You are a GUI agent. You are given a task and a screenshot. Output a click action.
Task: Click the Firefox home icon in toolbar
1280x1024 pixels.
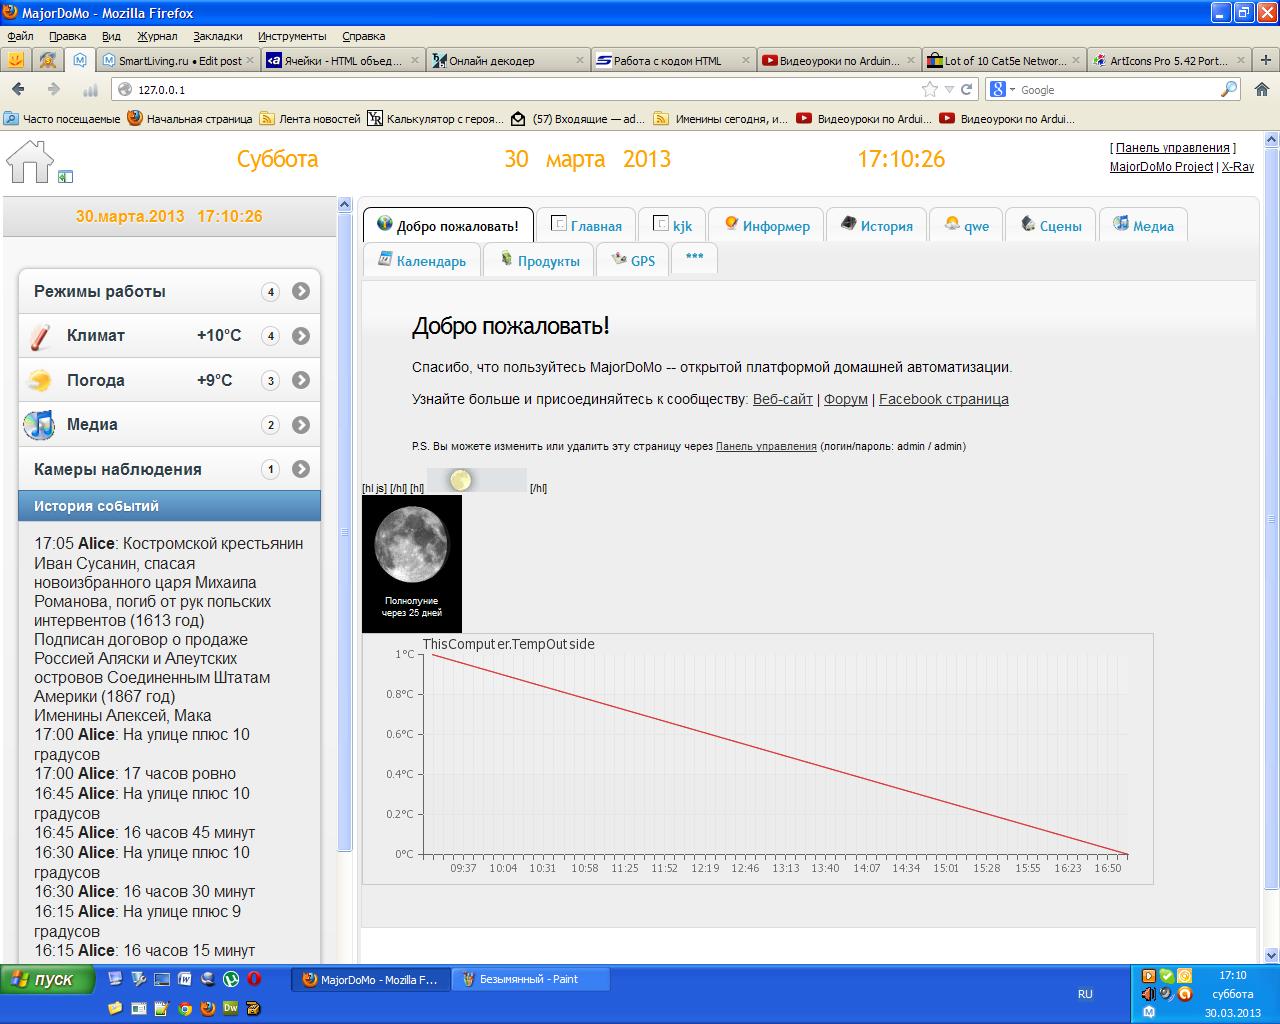point(1261,90)
